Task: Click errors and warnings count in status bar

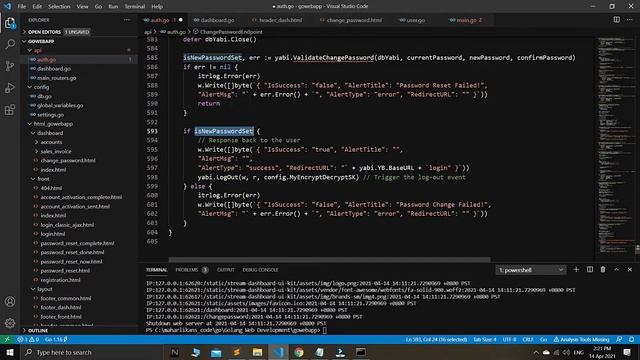Action: [x=28, y=339]
